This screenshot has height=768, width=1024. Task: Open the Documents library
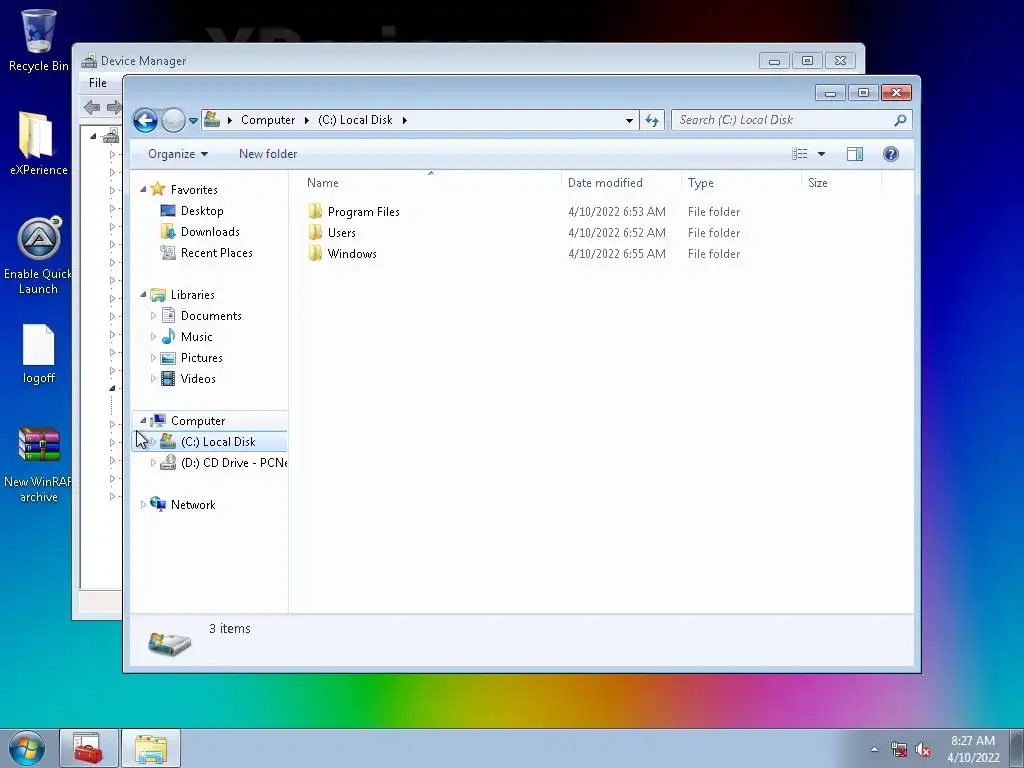tap(211, 316)
